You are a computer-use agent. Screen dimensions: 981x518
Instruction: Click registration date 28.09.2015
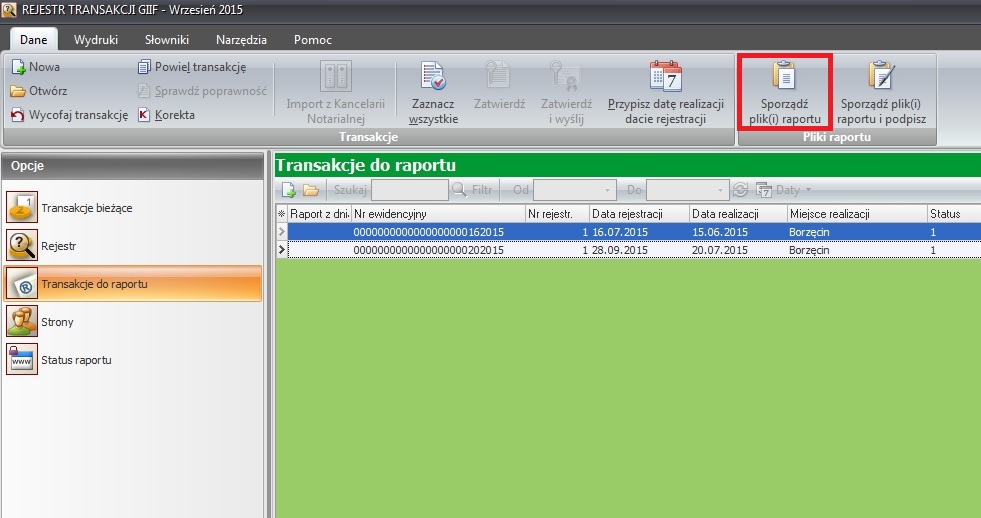[x=620, y=250]
